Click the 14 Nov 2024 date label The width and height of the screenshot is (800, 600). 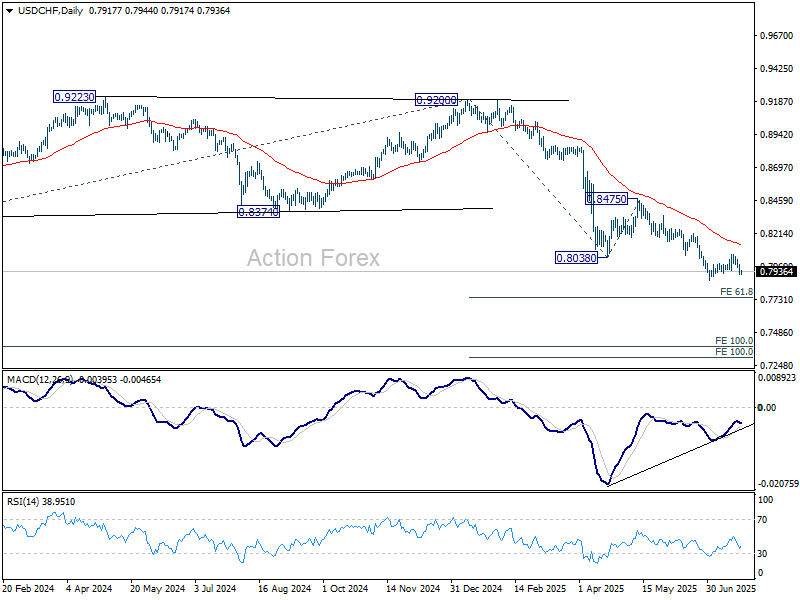coord(413,589)
